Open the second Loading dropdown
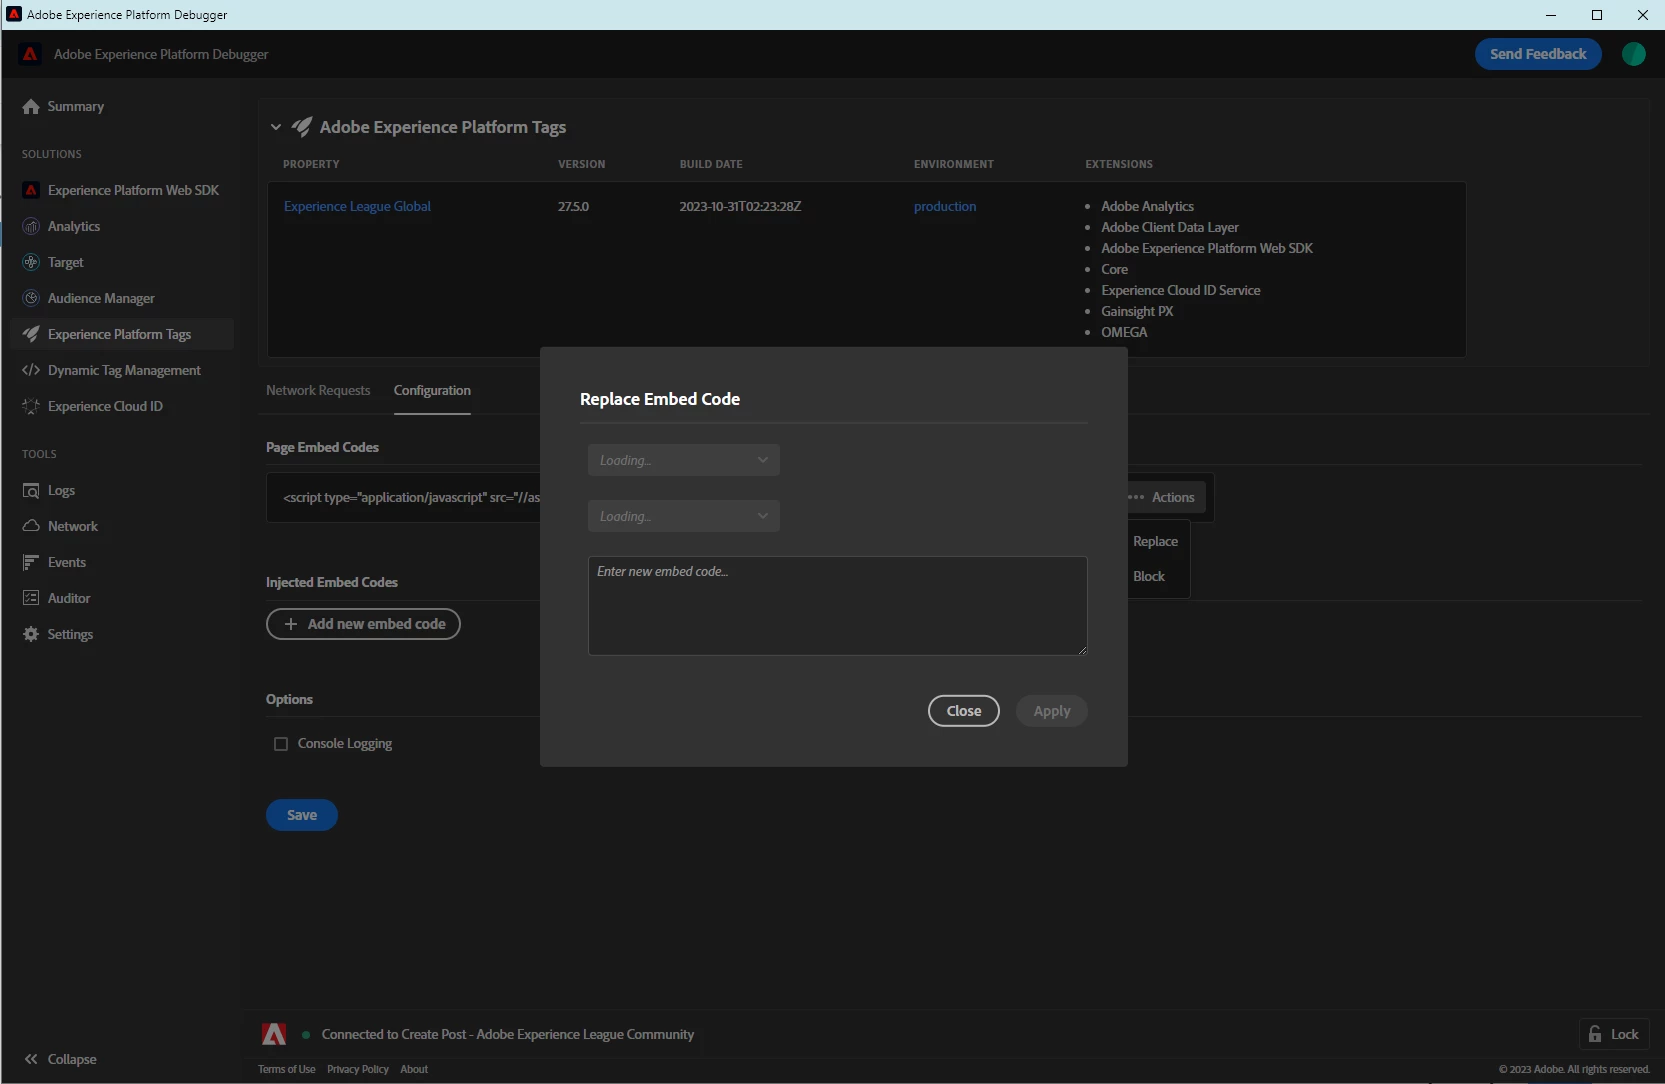 684,516
